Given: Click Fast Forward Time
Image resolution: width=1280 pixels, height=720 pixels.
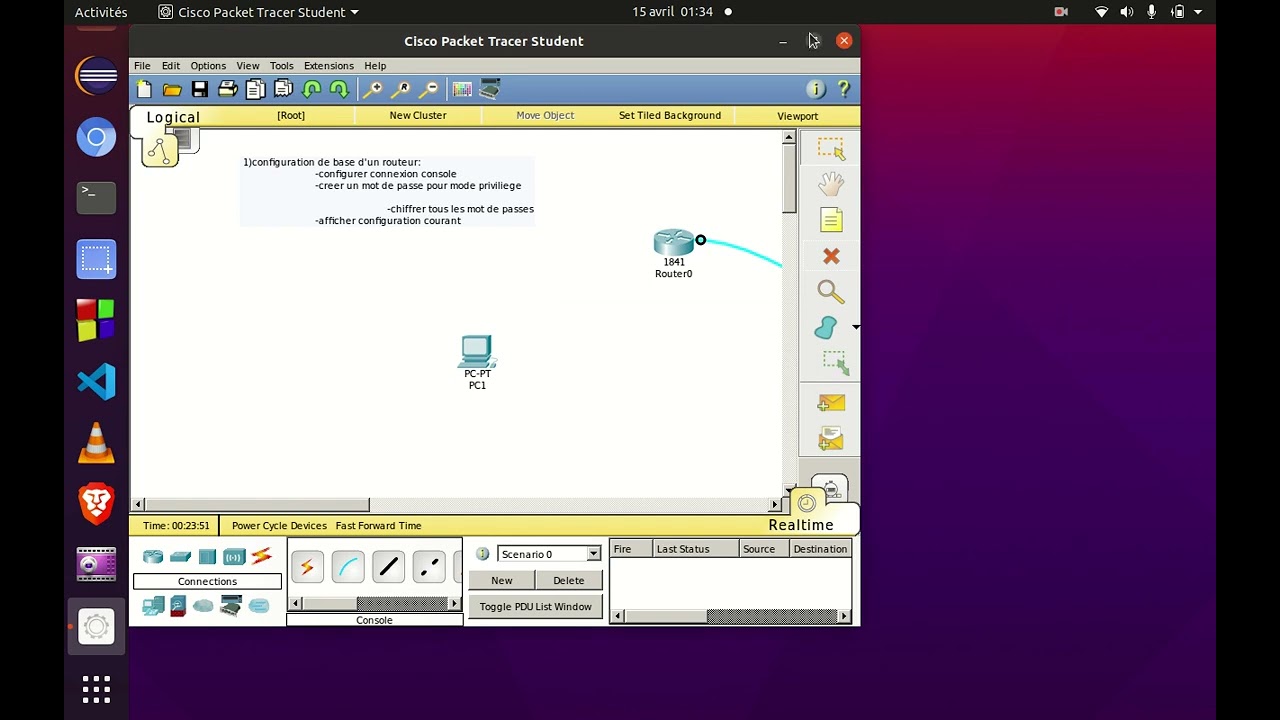Looking at the screenshot, I should tap(379, 526).
